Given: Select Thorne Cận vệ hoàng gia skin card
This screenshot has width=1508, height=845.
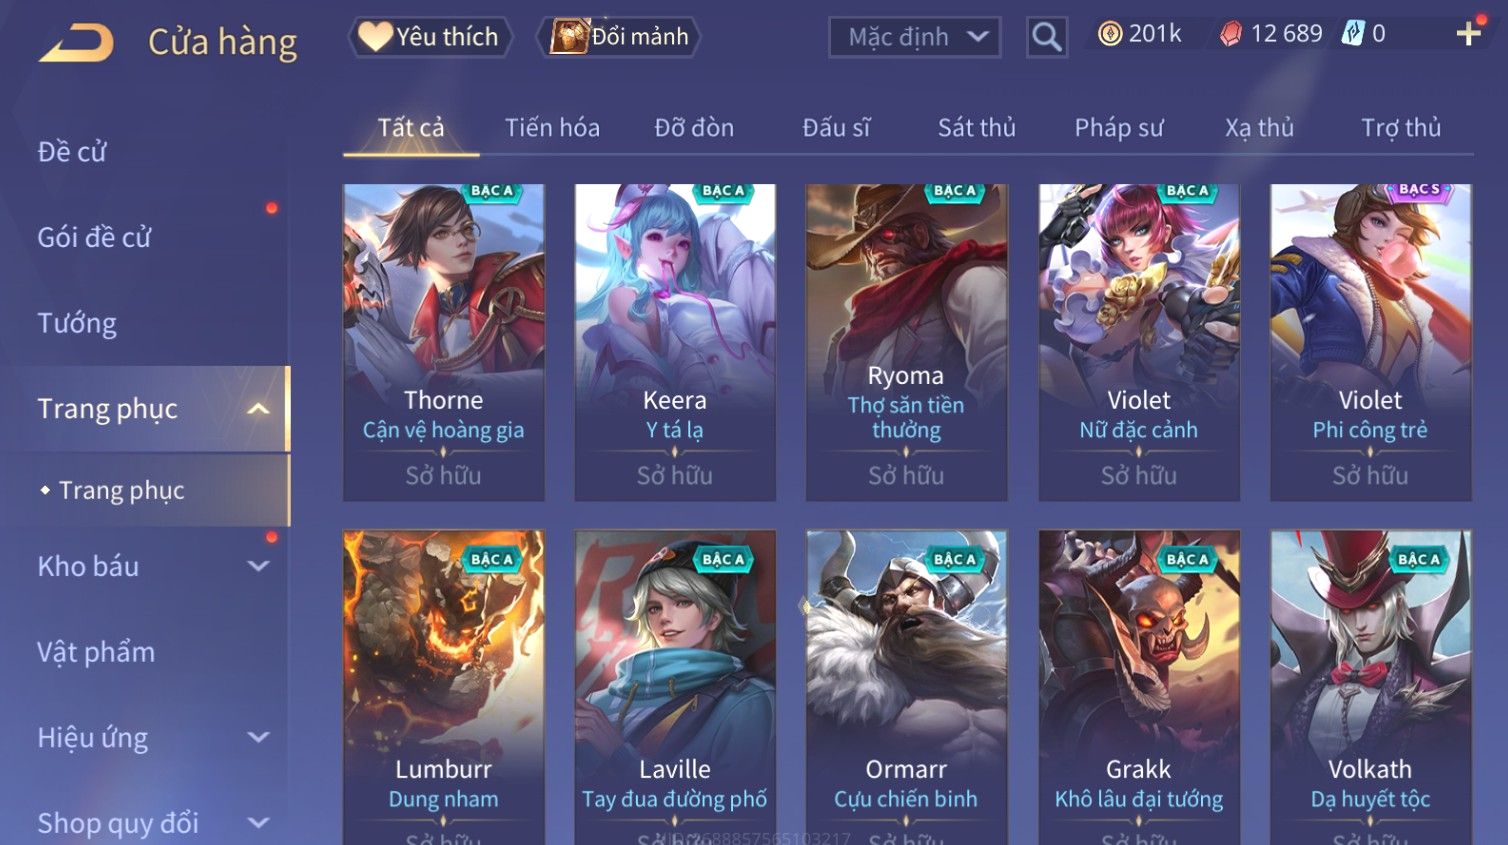Looking at the screenshot, I should coord(443,342).
